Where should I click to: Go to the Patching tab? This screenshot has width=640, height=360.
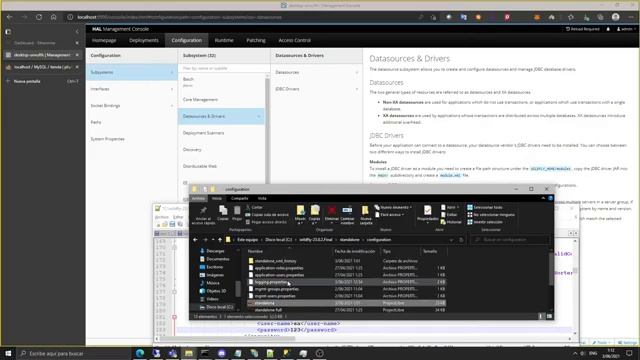point(256,40)
